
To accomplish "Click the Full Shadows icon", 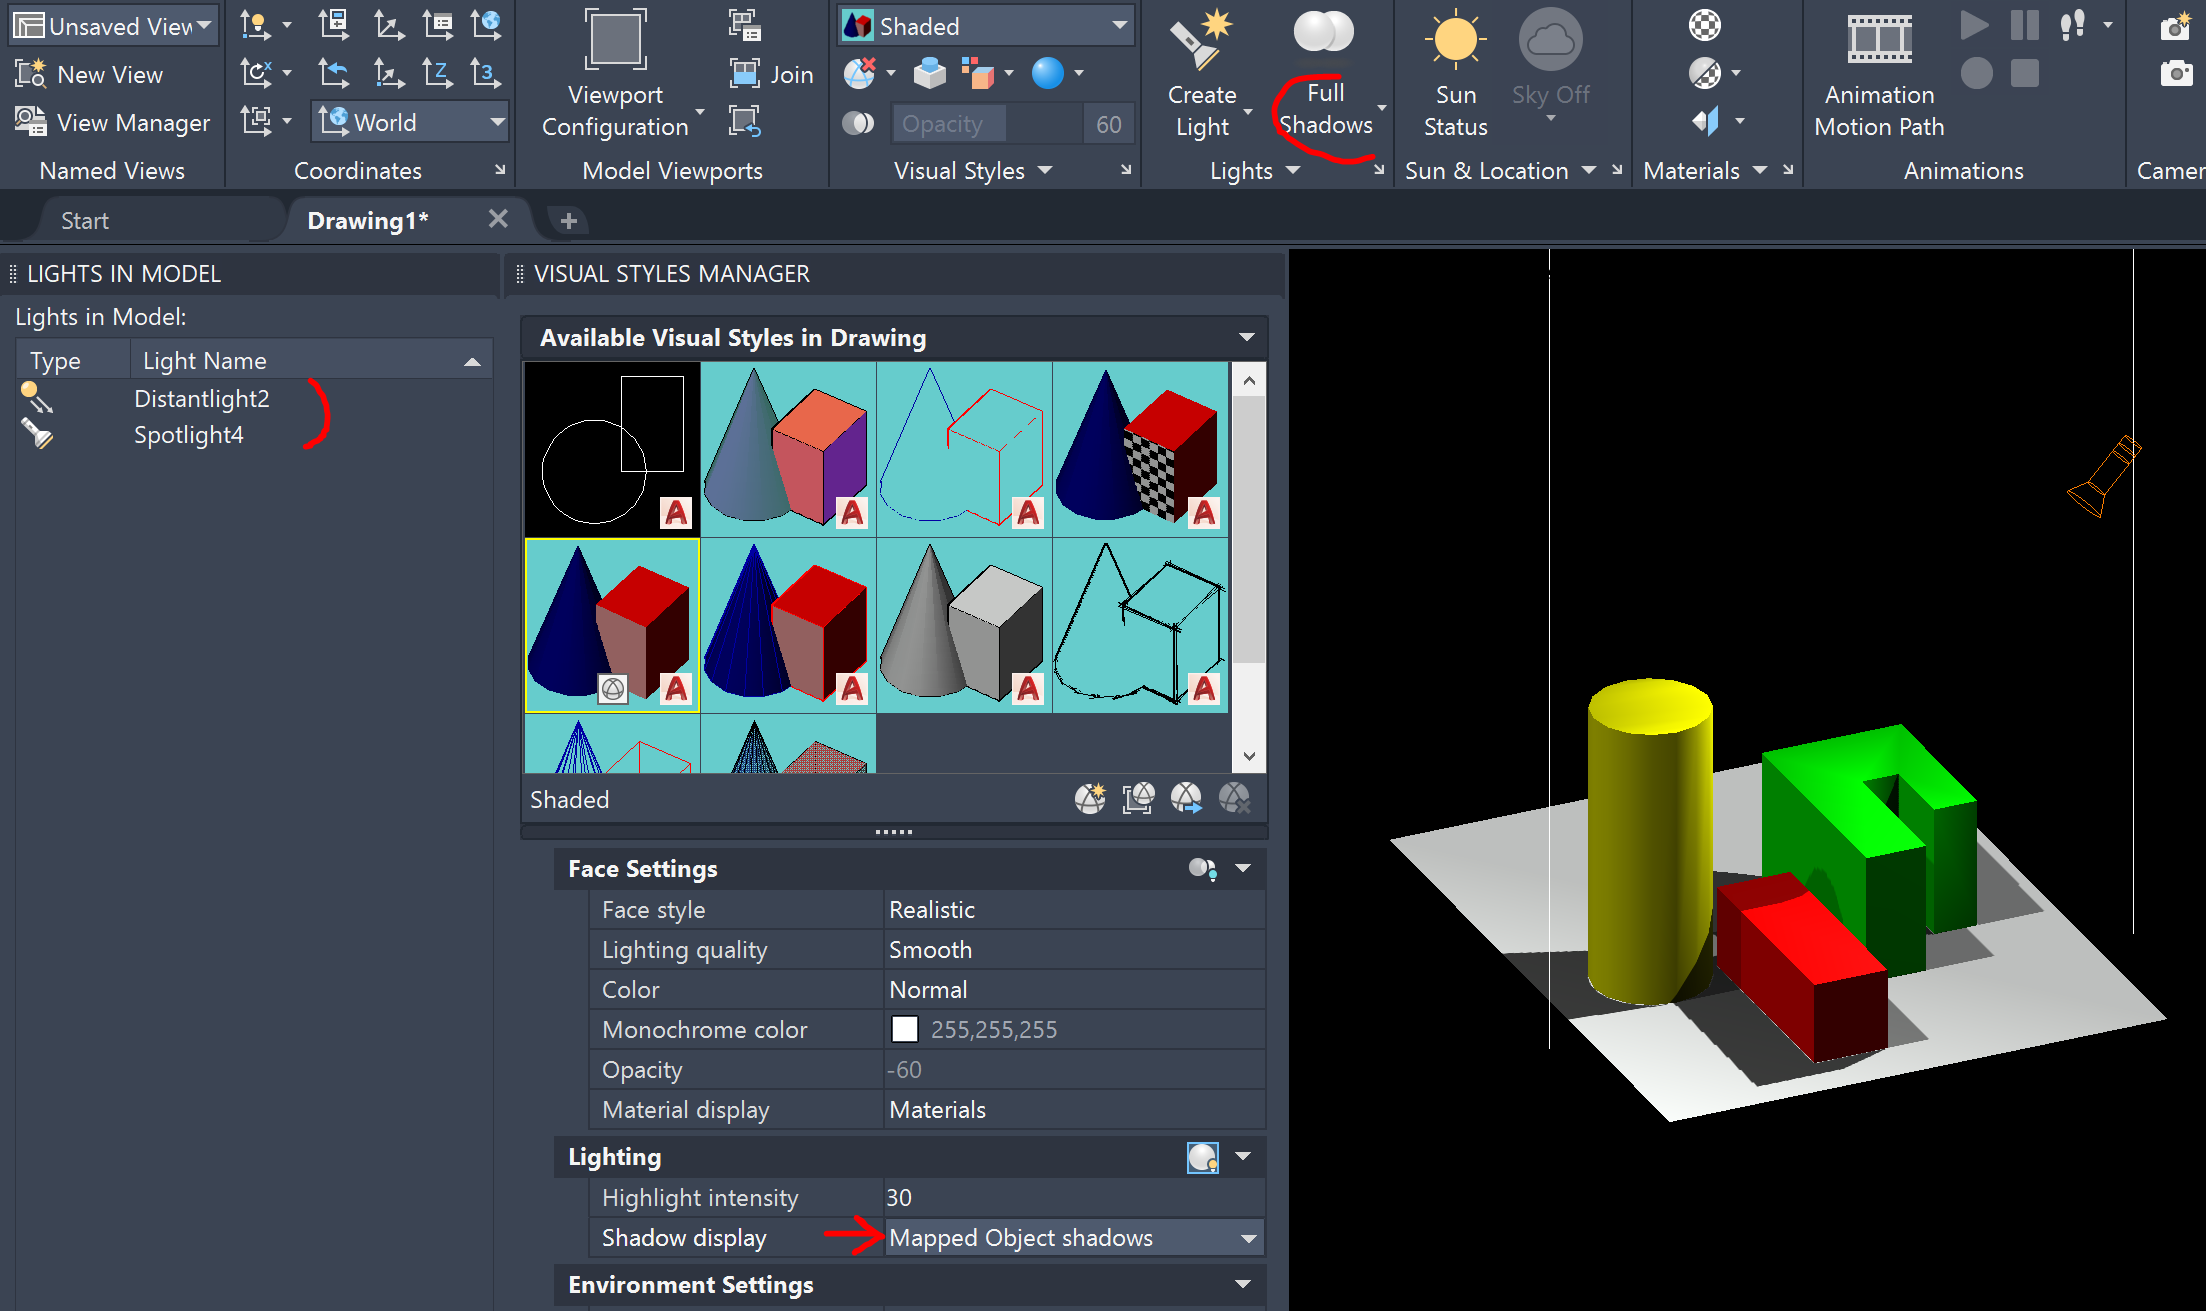I will 1323,33.
